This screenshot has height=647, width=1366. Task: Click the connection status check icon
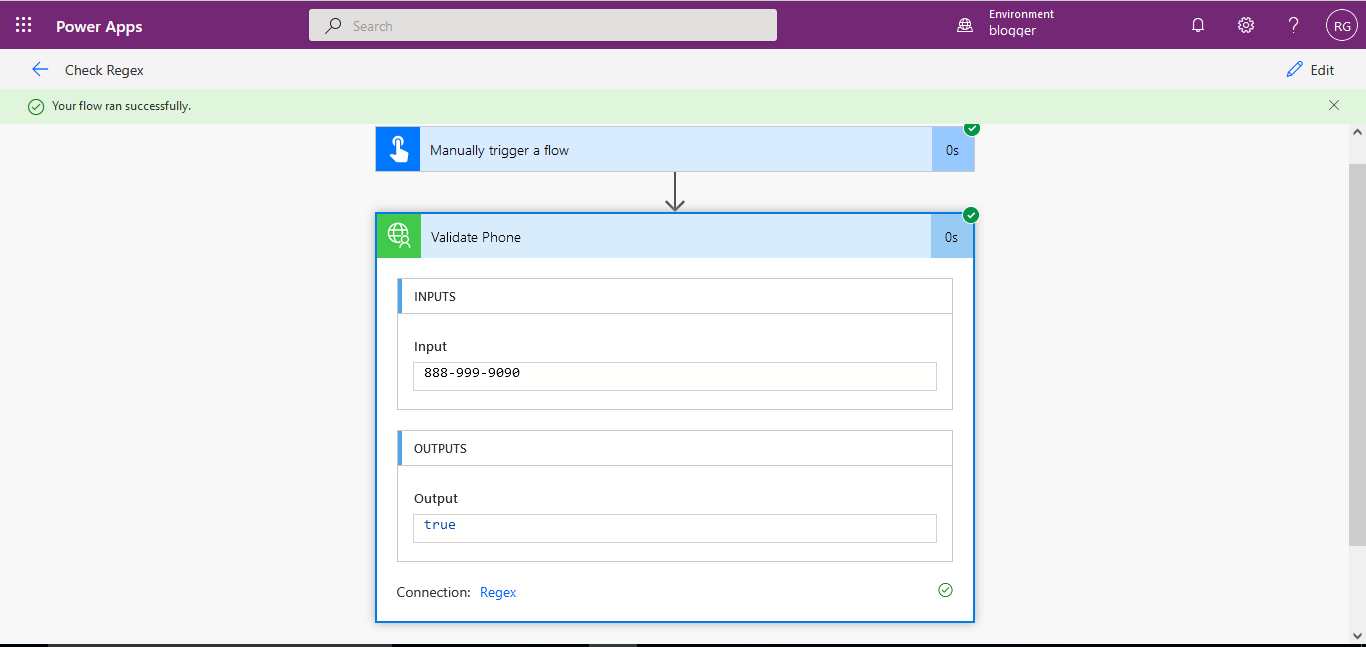click(945, 590)
